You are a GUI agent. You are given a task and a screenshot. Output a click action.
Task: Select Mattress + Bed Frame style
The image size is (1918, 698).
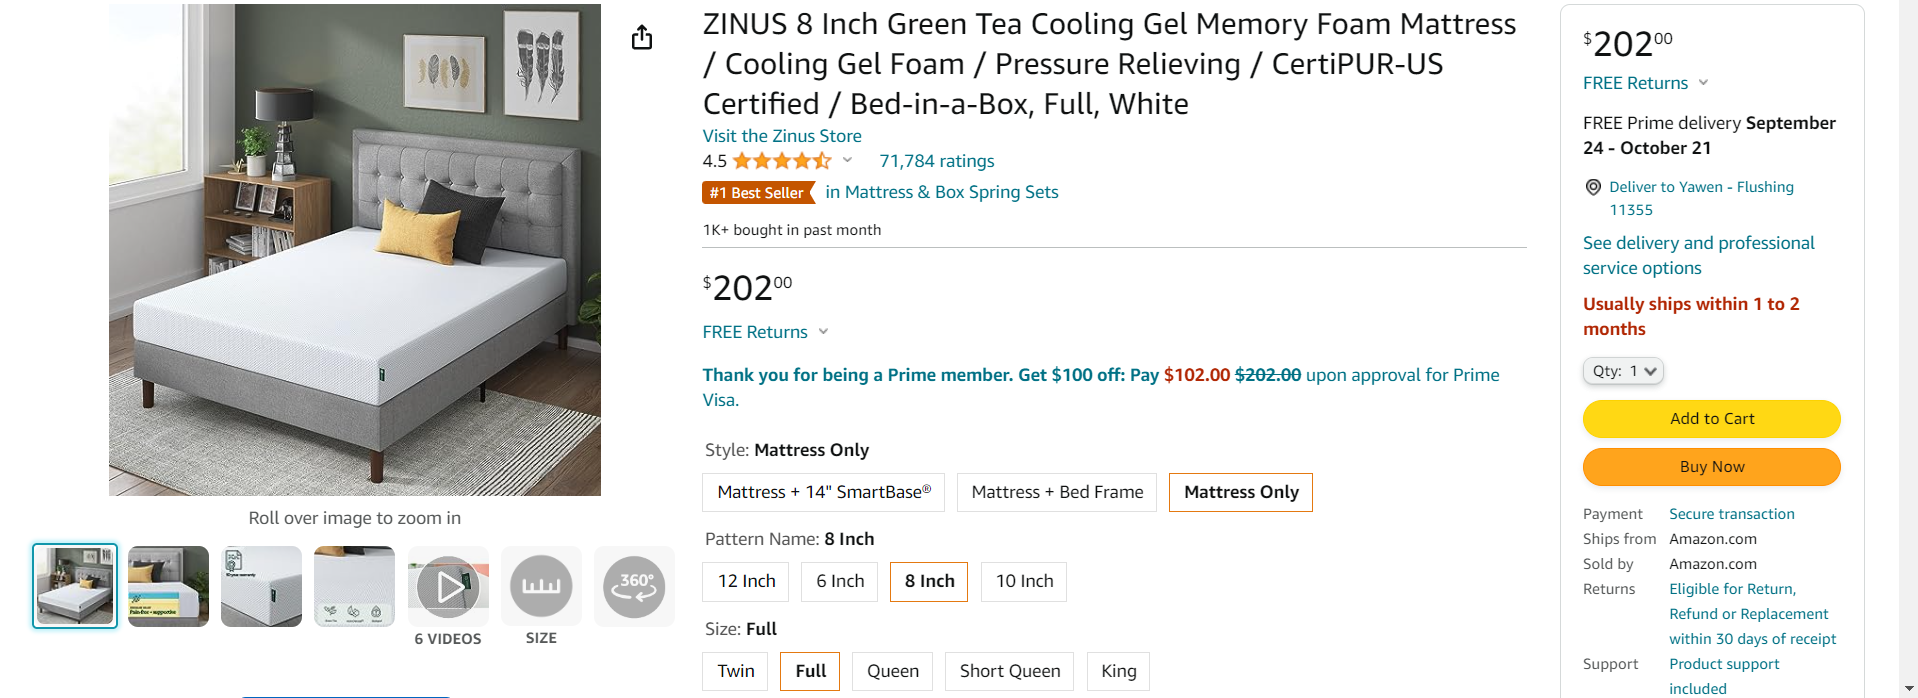[x=1057, y=492]
